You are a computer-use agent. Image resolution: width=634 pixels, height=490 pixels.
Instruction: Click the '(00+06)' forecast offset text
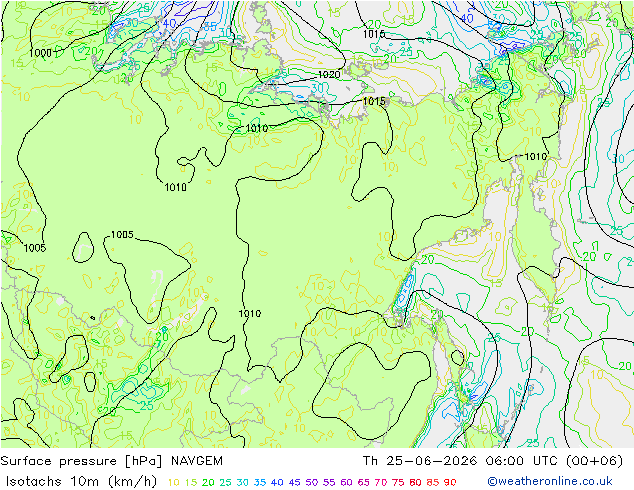pyautogui.click(x=594, y=461)
